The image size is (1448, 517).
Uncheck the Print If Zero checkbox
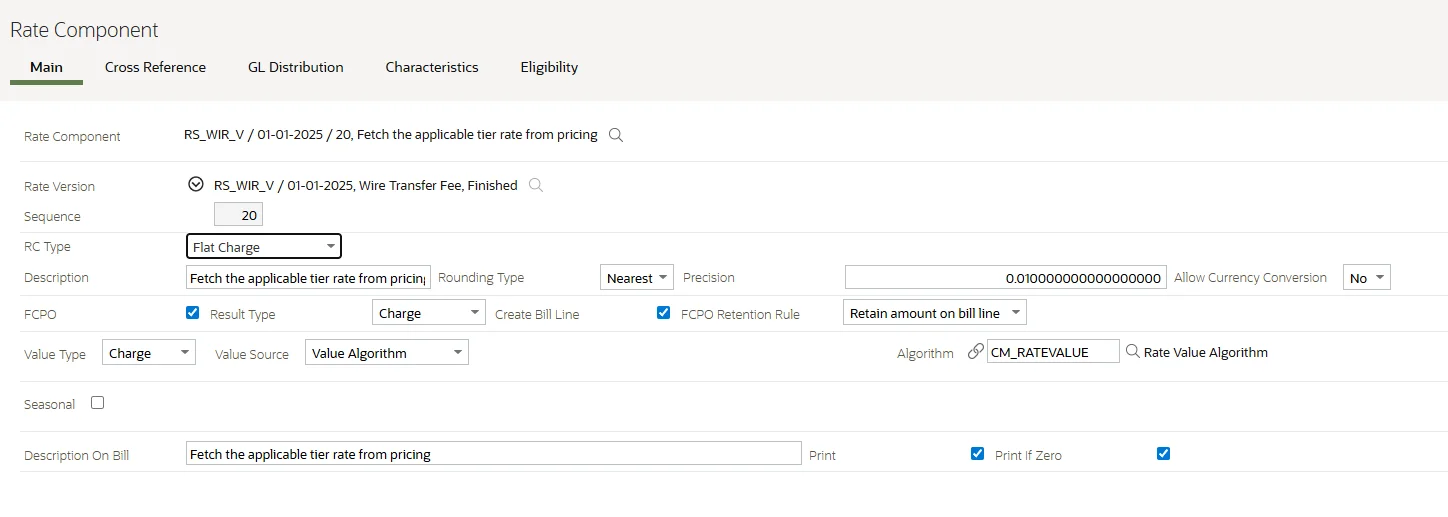click(x=1163, y=454)
